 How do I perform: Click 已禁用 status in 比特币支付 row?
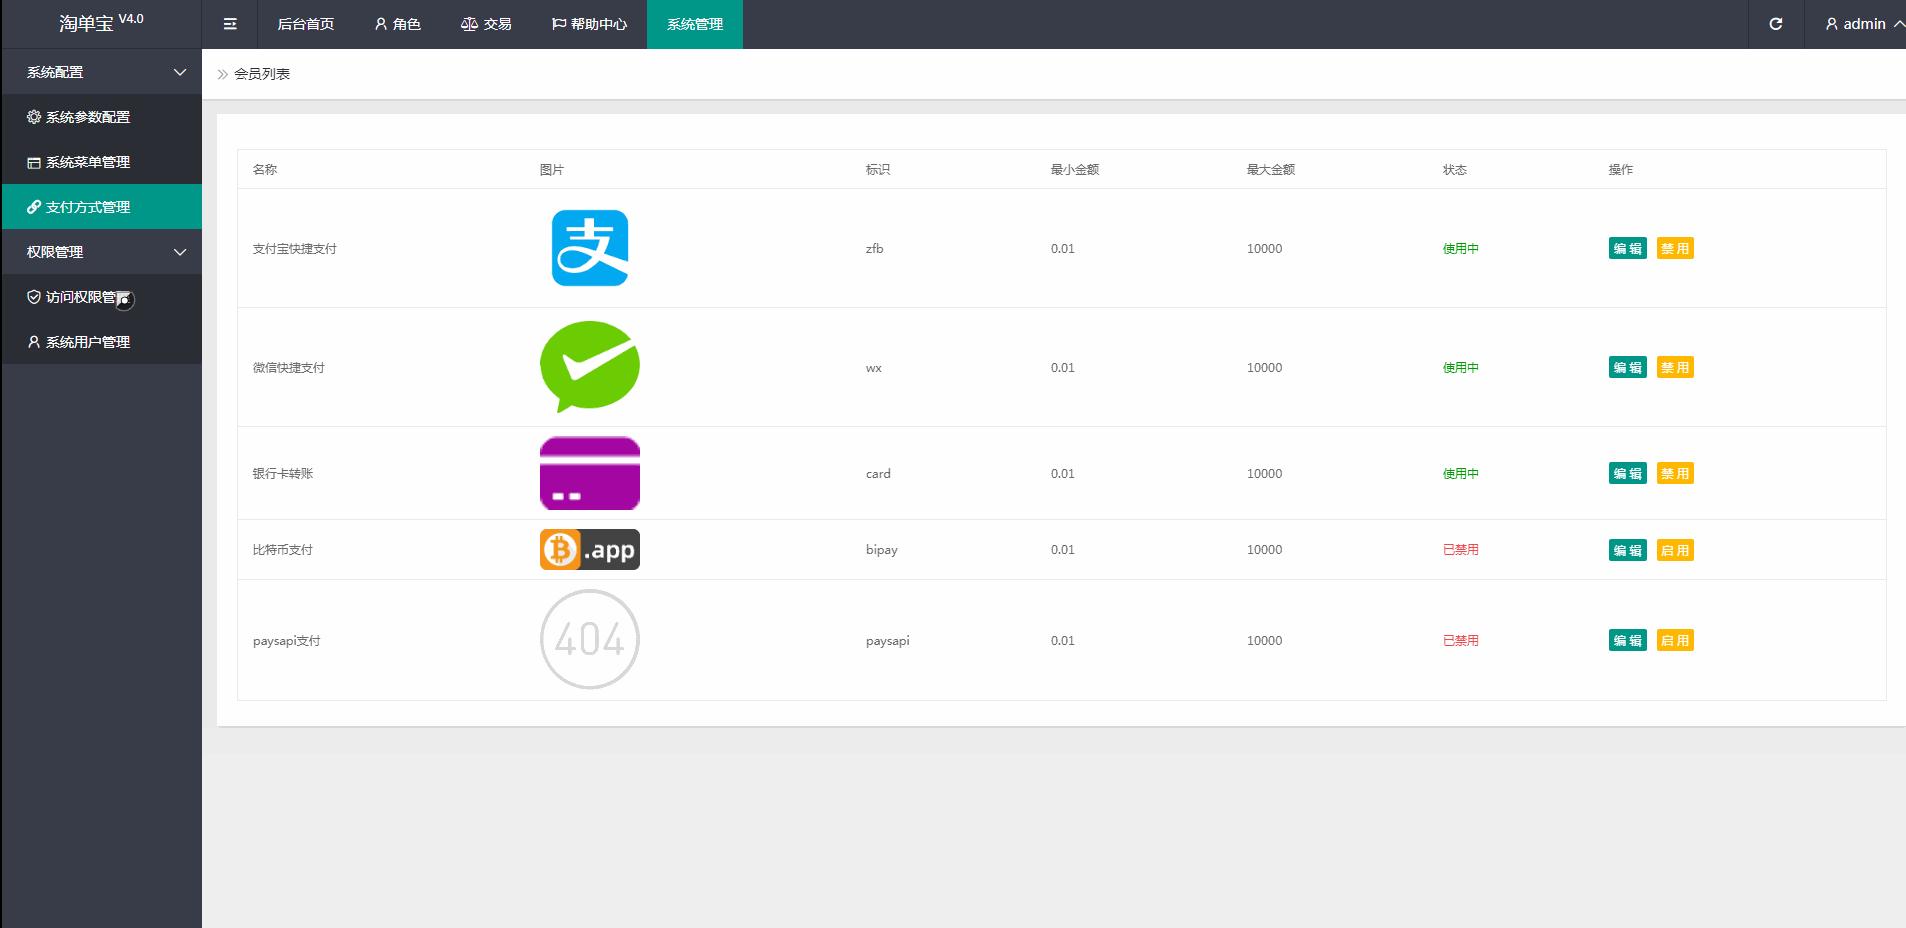click(1461, 550)
